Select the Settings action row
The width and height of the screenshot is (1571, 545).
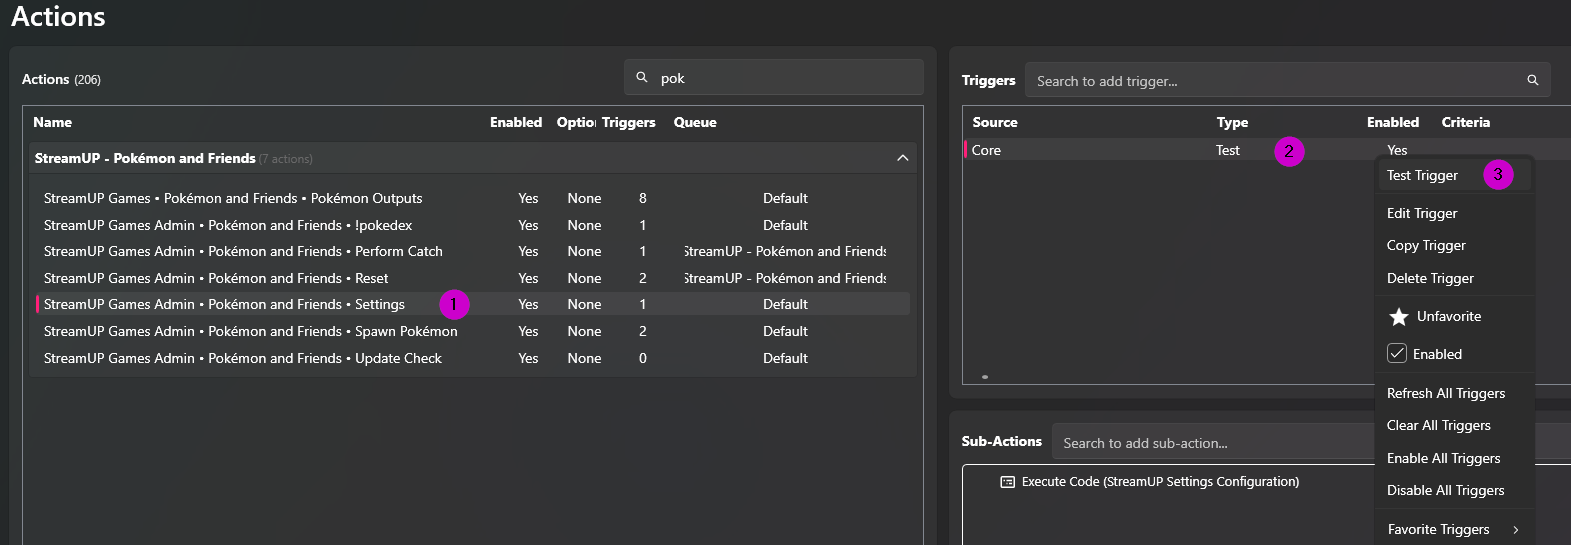pos(472,304)
